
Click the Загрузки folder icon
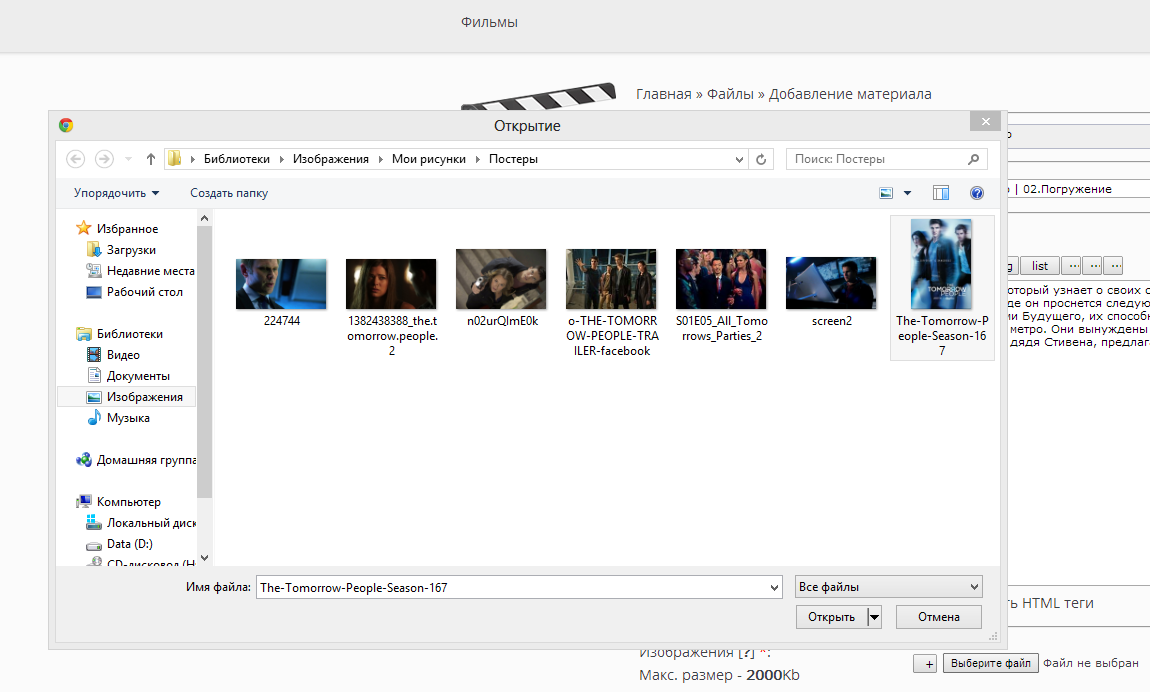94,249
